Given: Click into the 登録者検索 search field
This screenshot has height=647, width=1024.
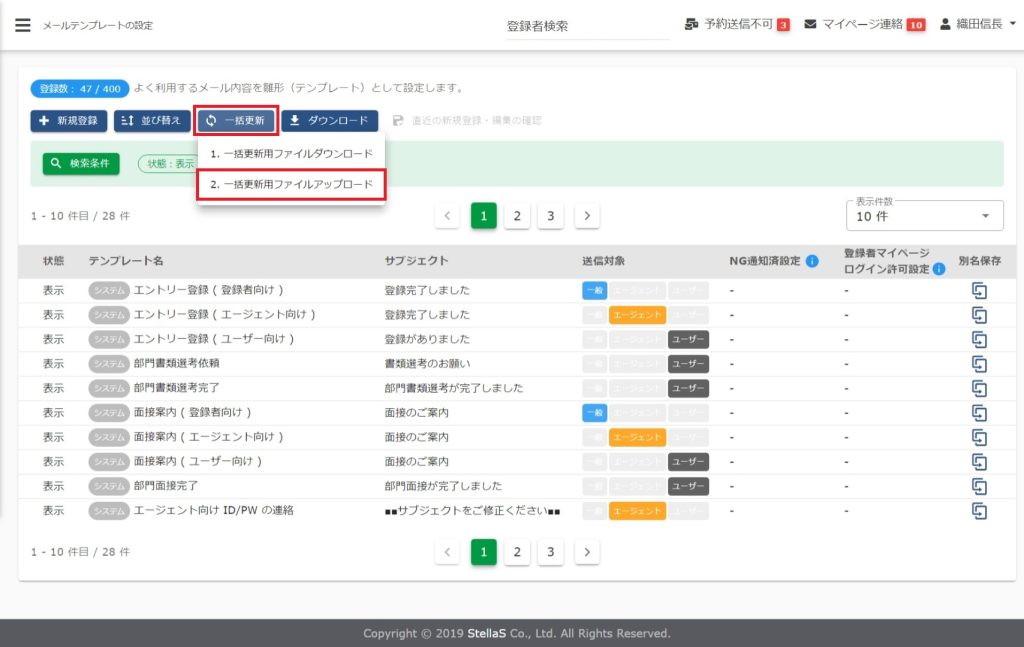Looking at the screenshot, I should click(x=585, y=27).
